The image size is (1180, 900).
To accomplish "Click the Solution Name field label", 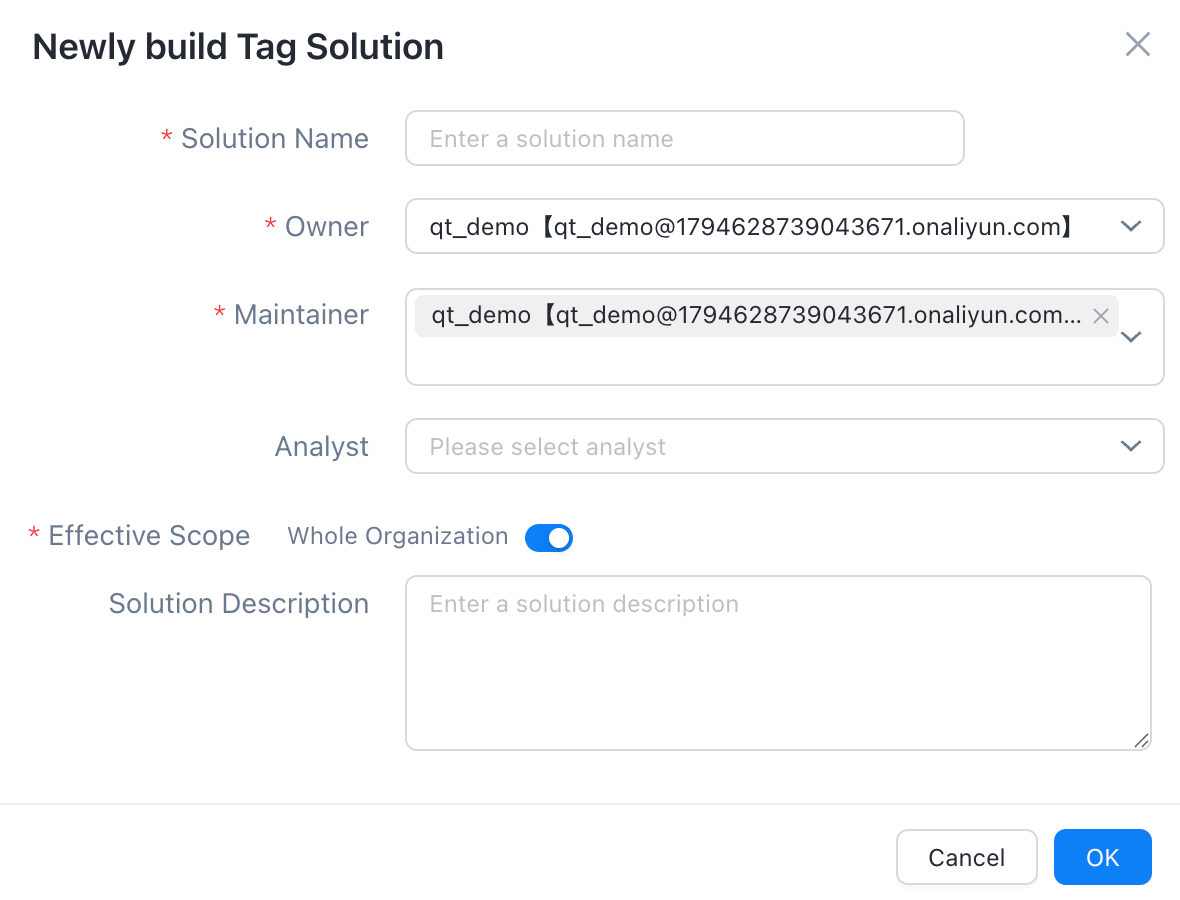I will [x=275, y=138].
